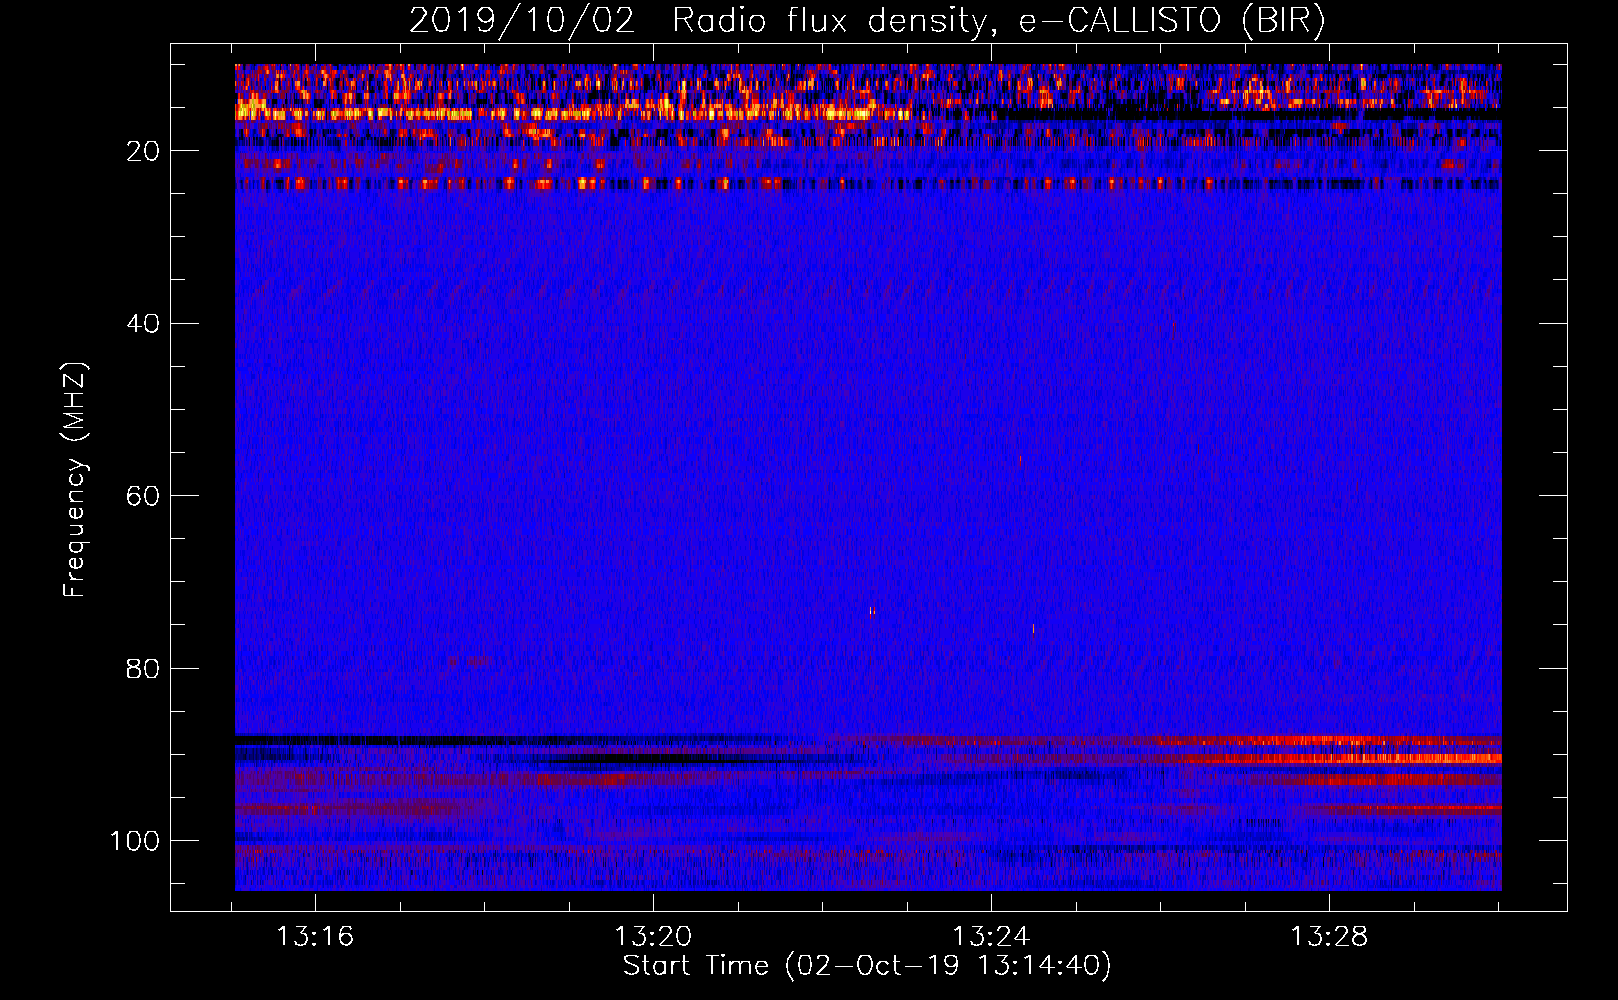Click the 13:28 time tick label

coord(1329,937)
